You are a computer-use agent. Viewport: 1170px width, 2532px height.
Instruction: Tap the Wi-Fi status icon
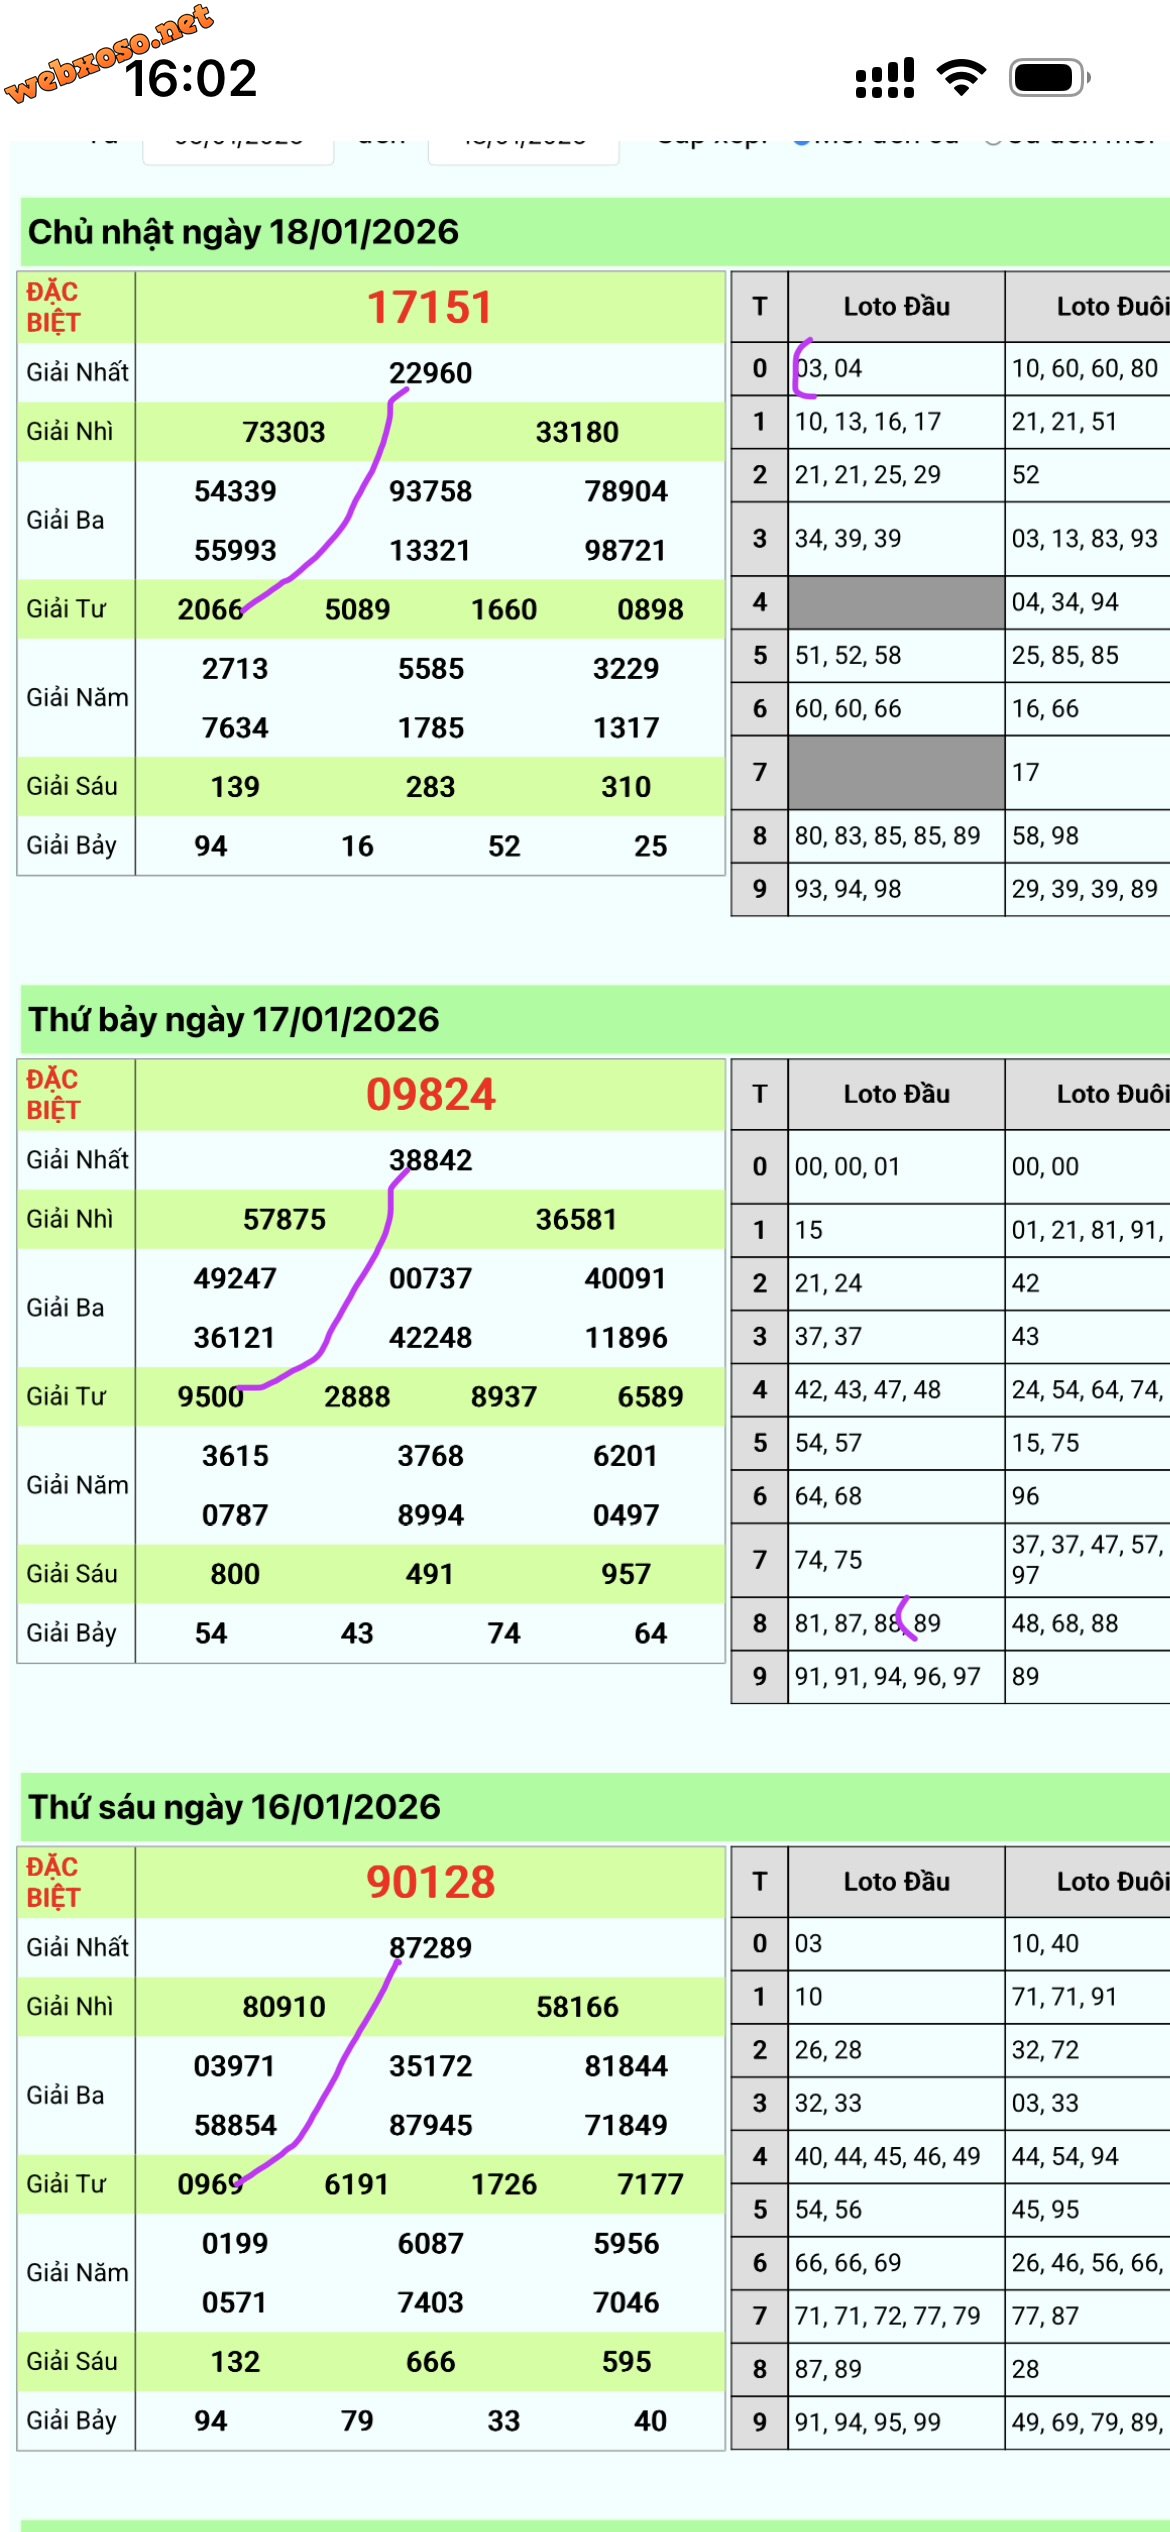pos(961,78)
